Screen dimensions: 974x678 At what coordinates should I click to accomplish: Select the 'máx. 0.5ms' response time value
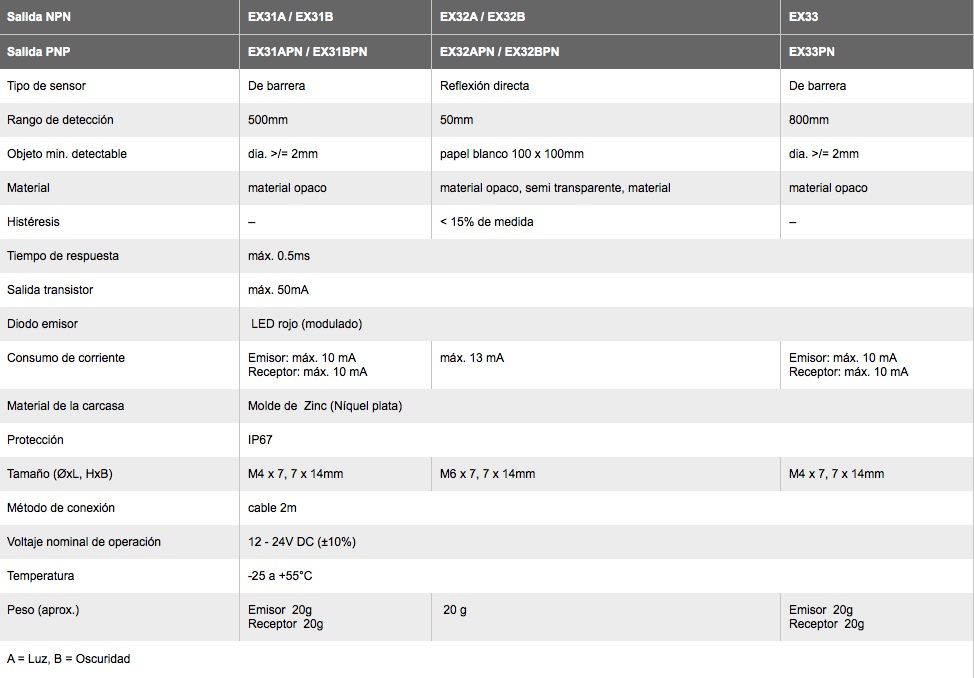tap(279, 256)
